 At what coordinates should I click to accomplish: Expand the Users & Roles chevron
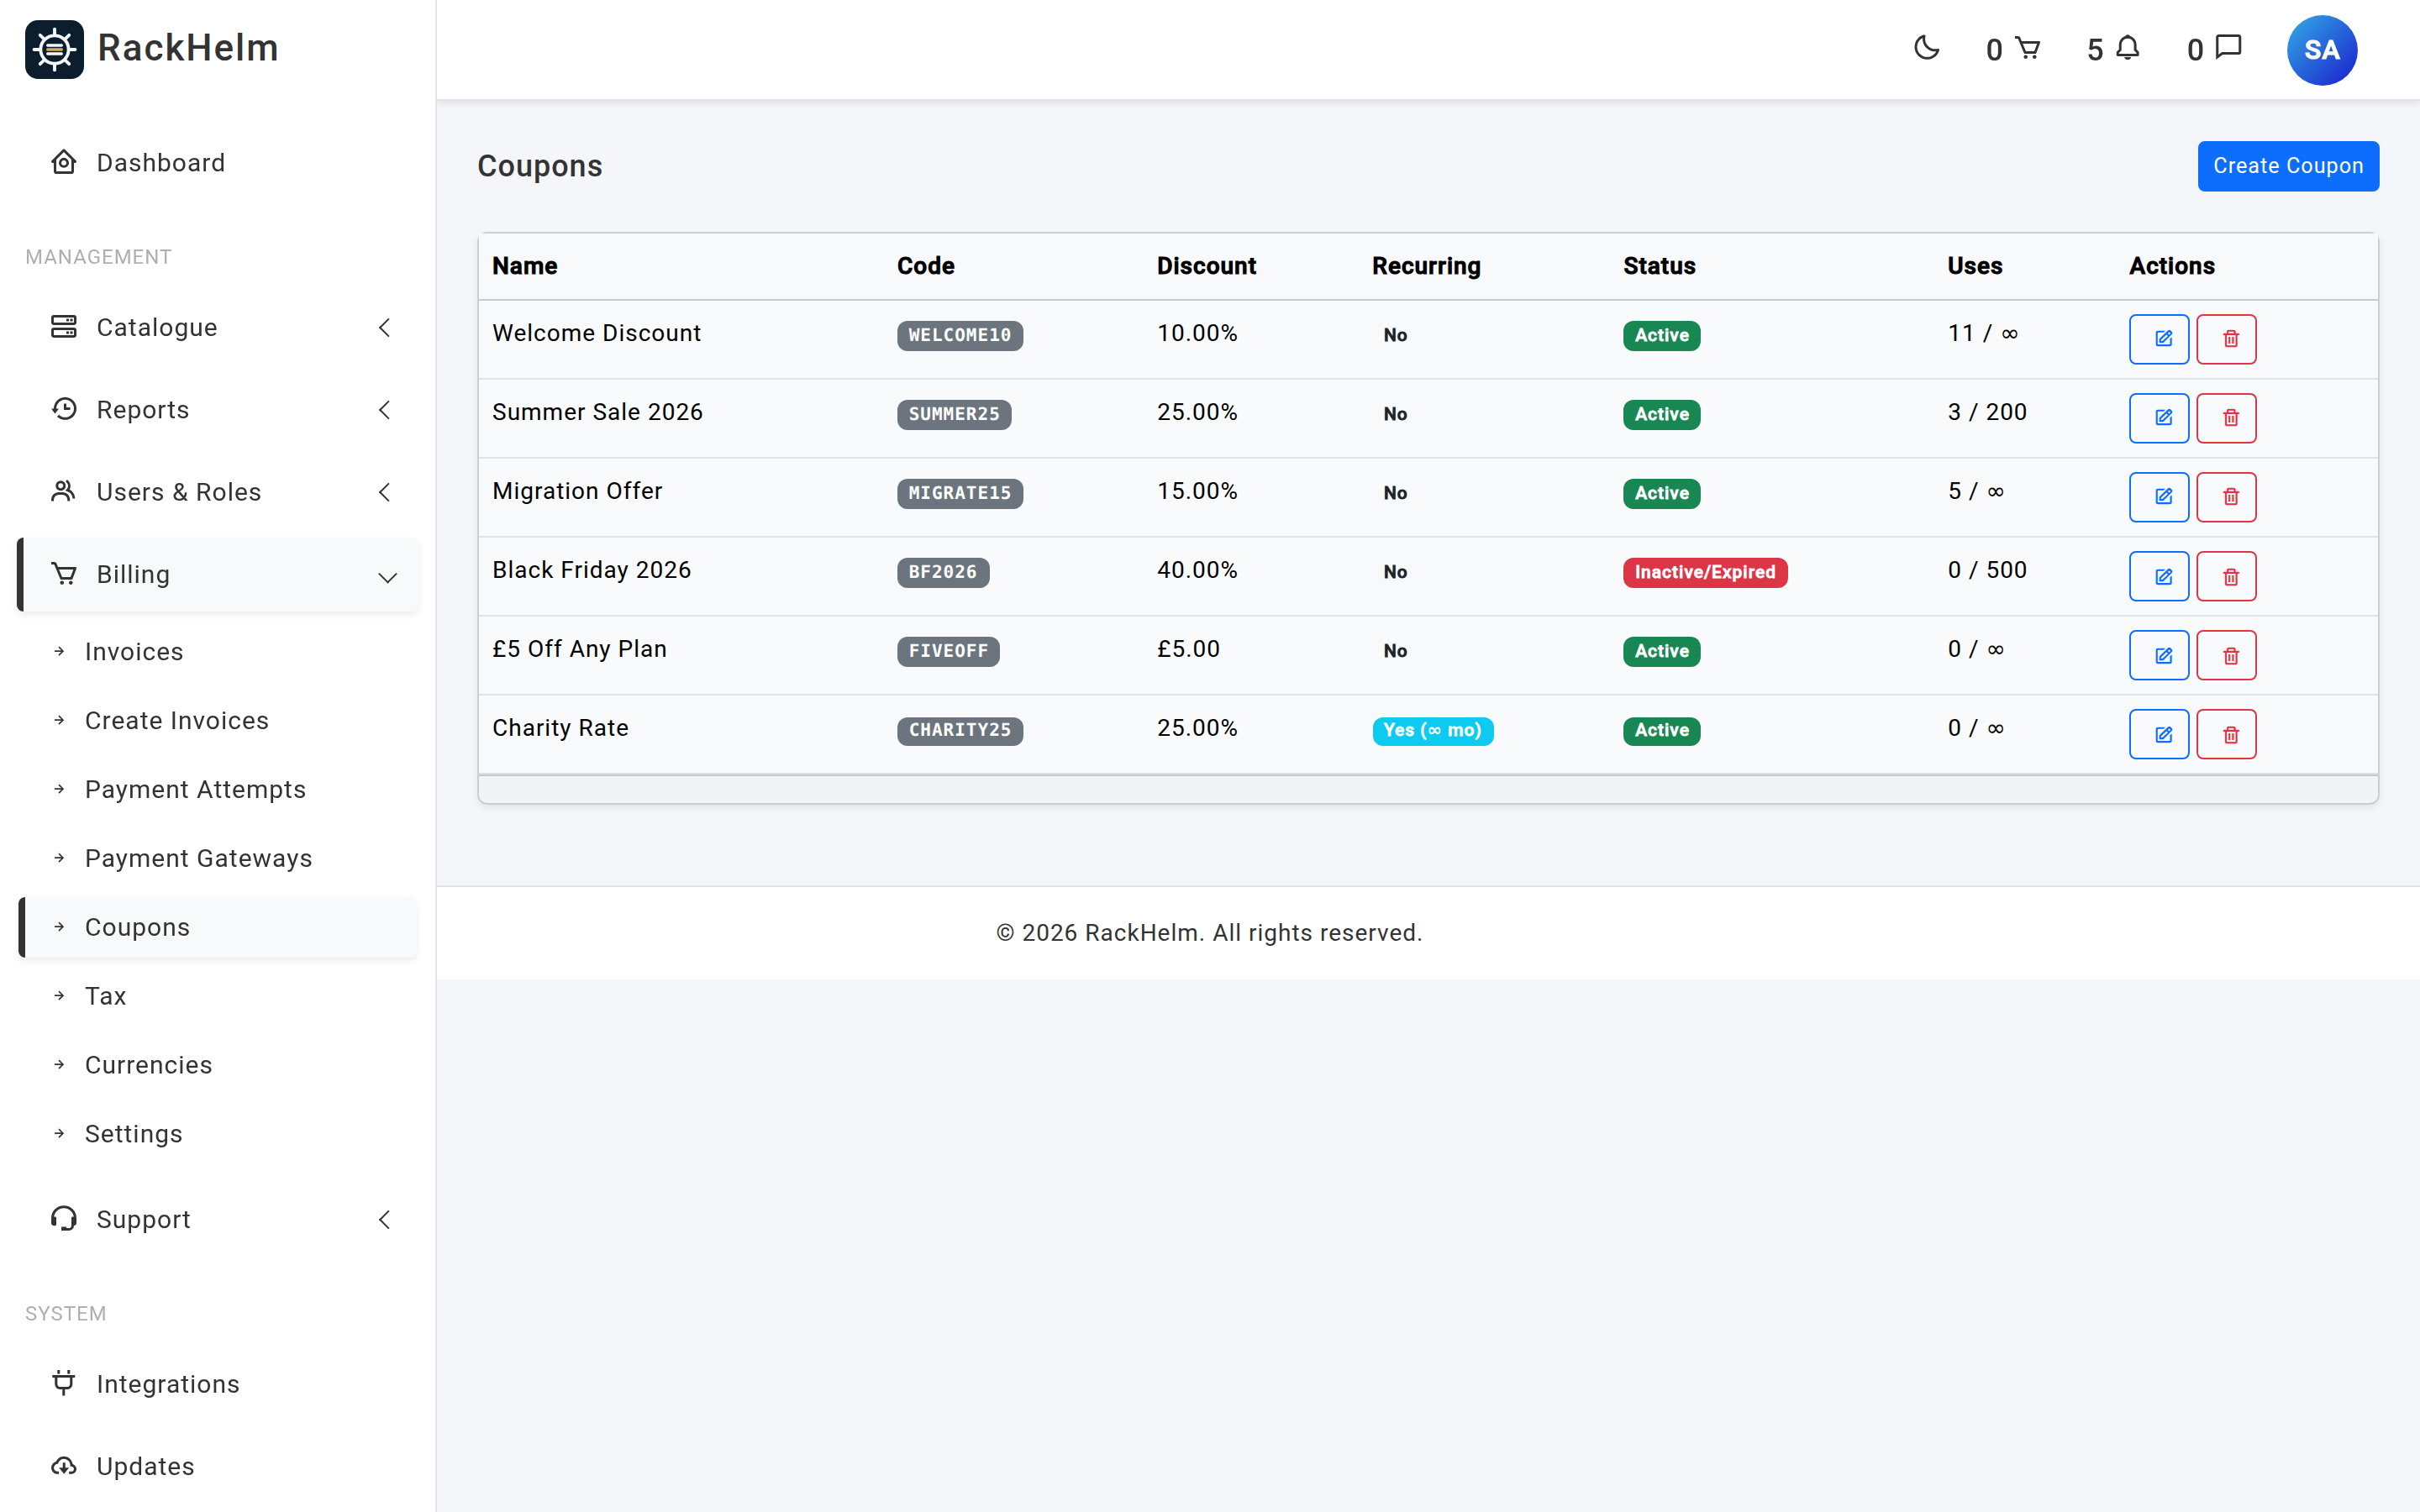[385, 492]
